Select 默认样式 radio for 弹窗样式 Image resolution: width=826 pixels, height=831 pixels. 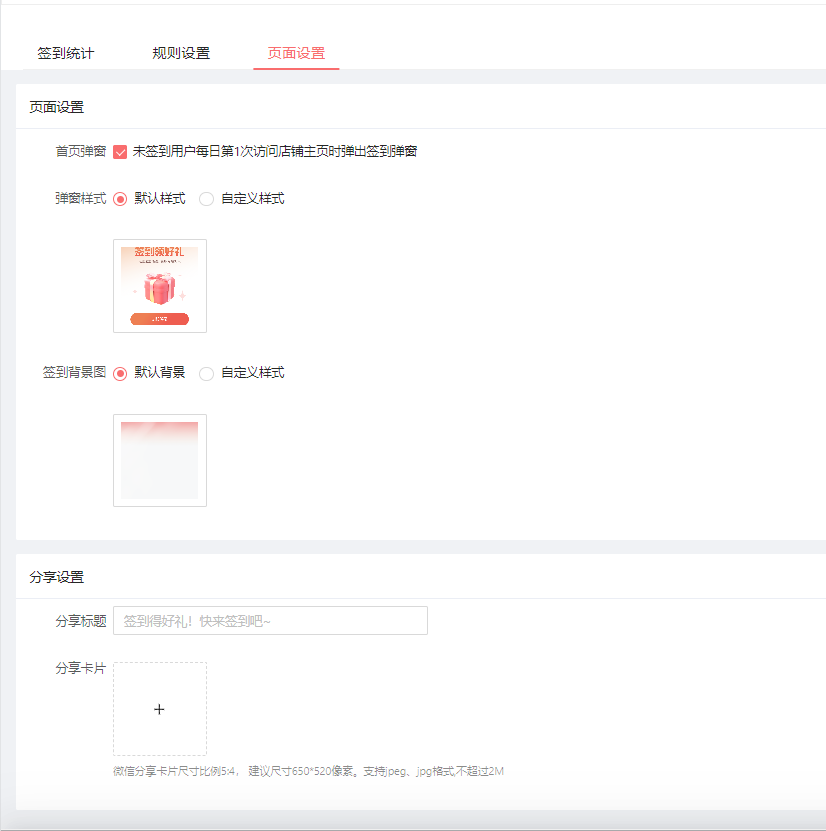(121, 199)
